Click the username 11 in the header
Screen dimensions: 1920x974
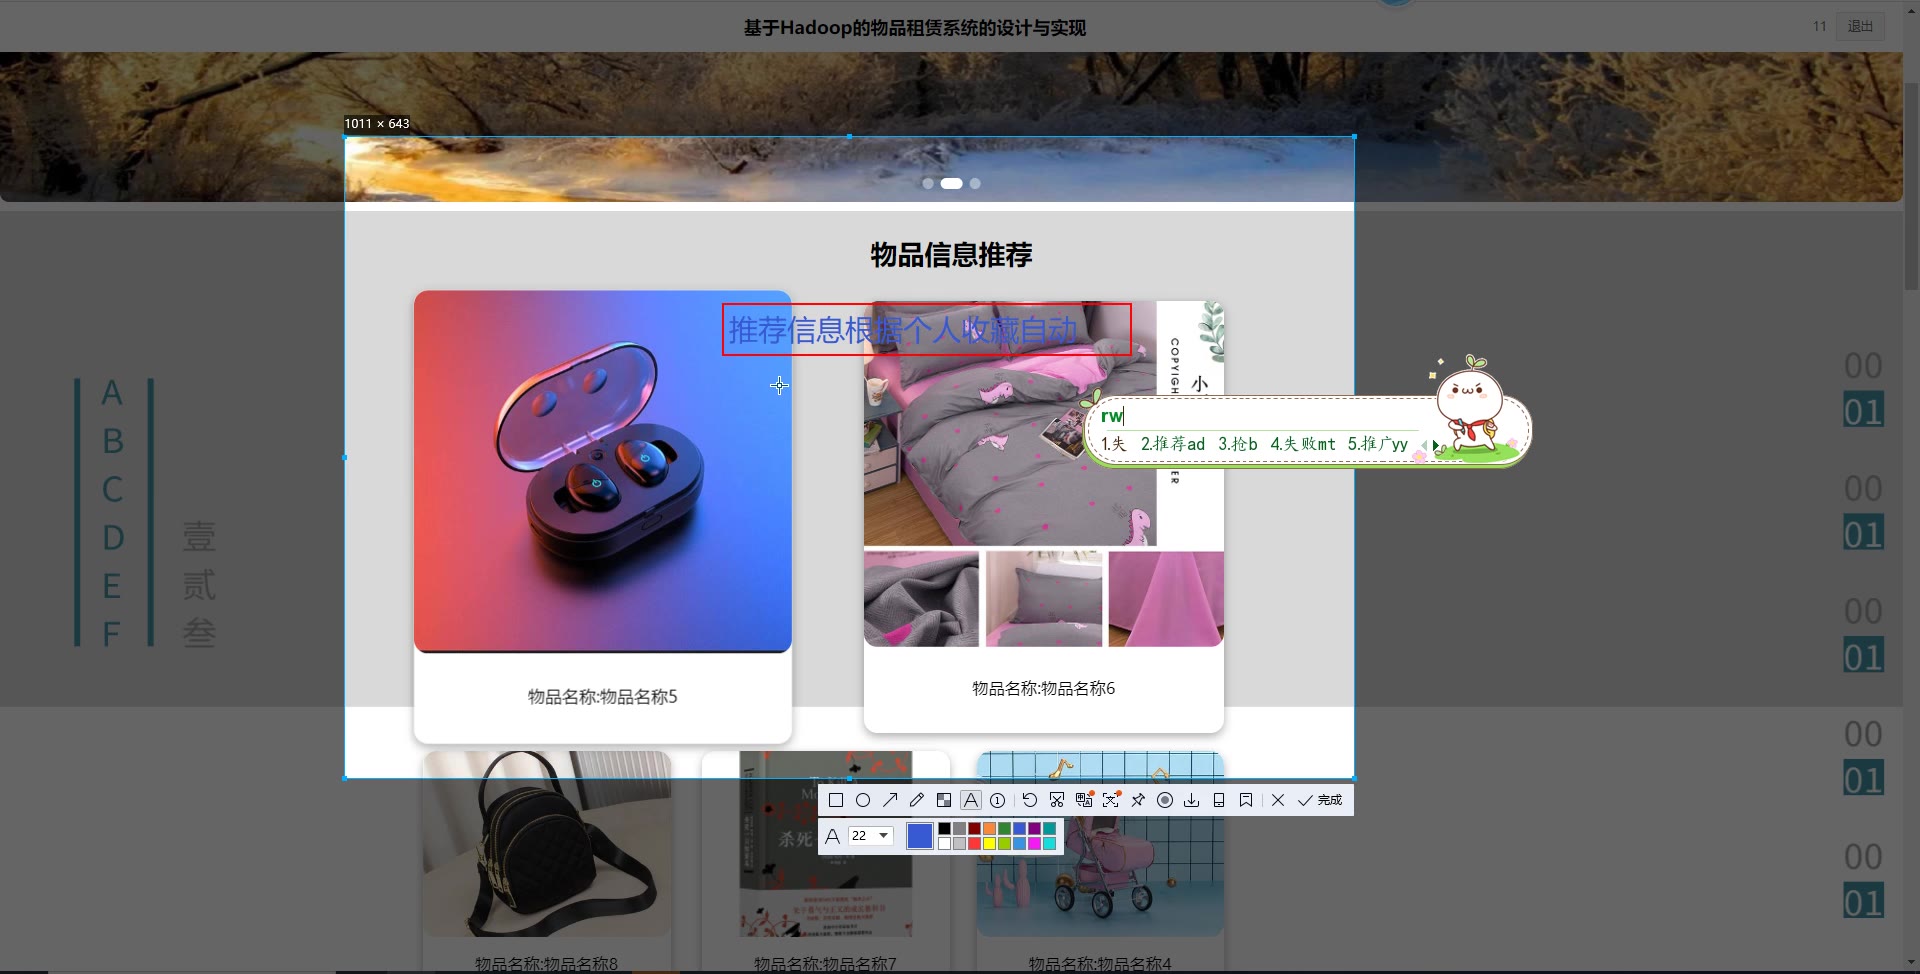tap(1819, 26)
